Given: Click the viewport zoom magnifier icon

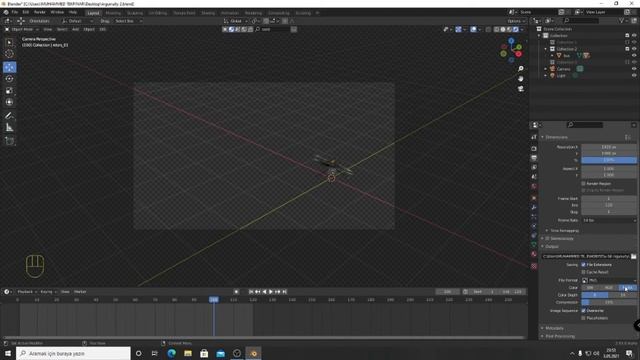Looking at the screenshot, I should coord(520,69).
